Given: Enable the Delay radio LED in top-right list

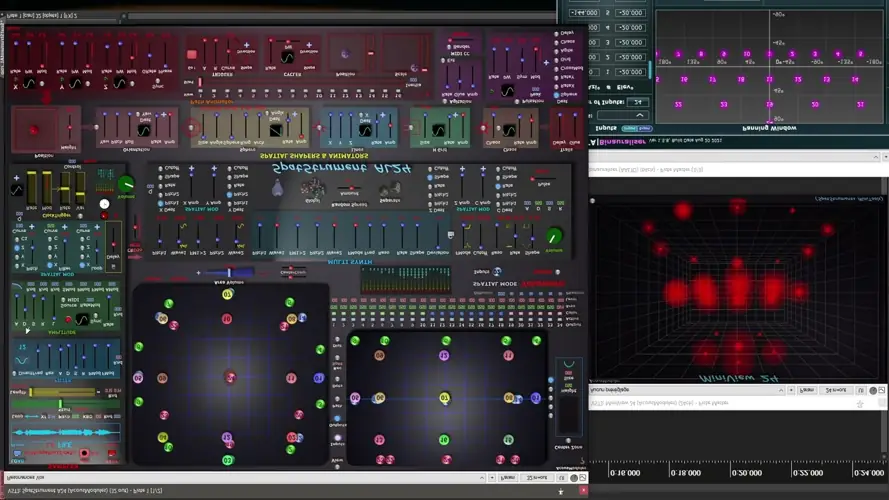Looking at the screenshot, I should point(558,34).
